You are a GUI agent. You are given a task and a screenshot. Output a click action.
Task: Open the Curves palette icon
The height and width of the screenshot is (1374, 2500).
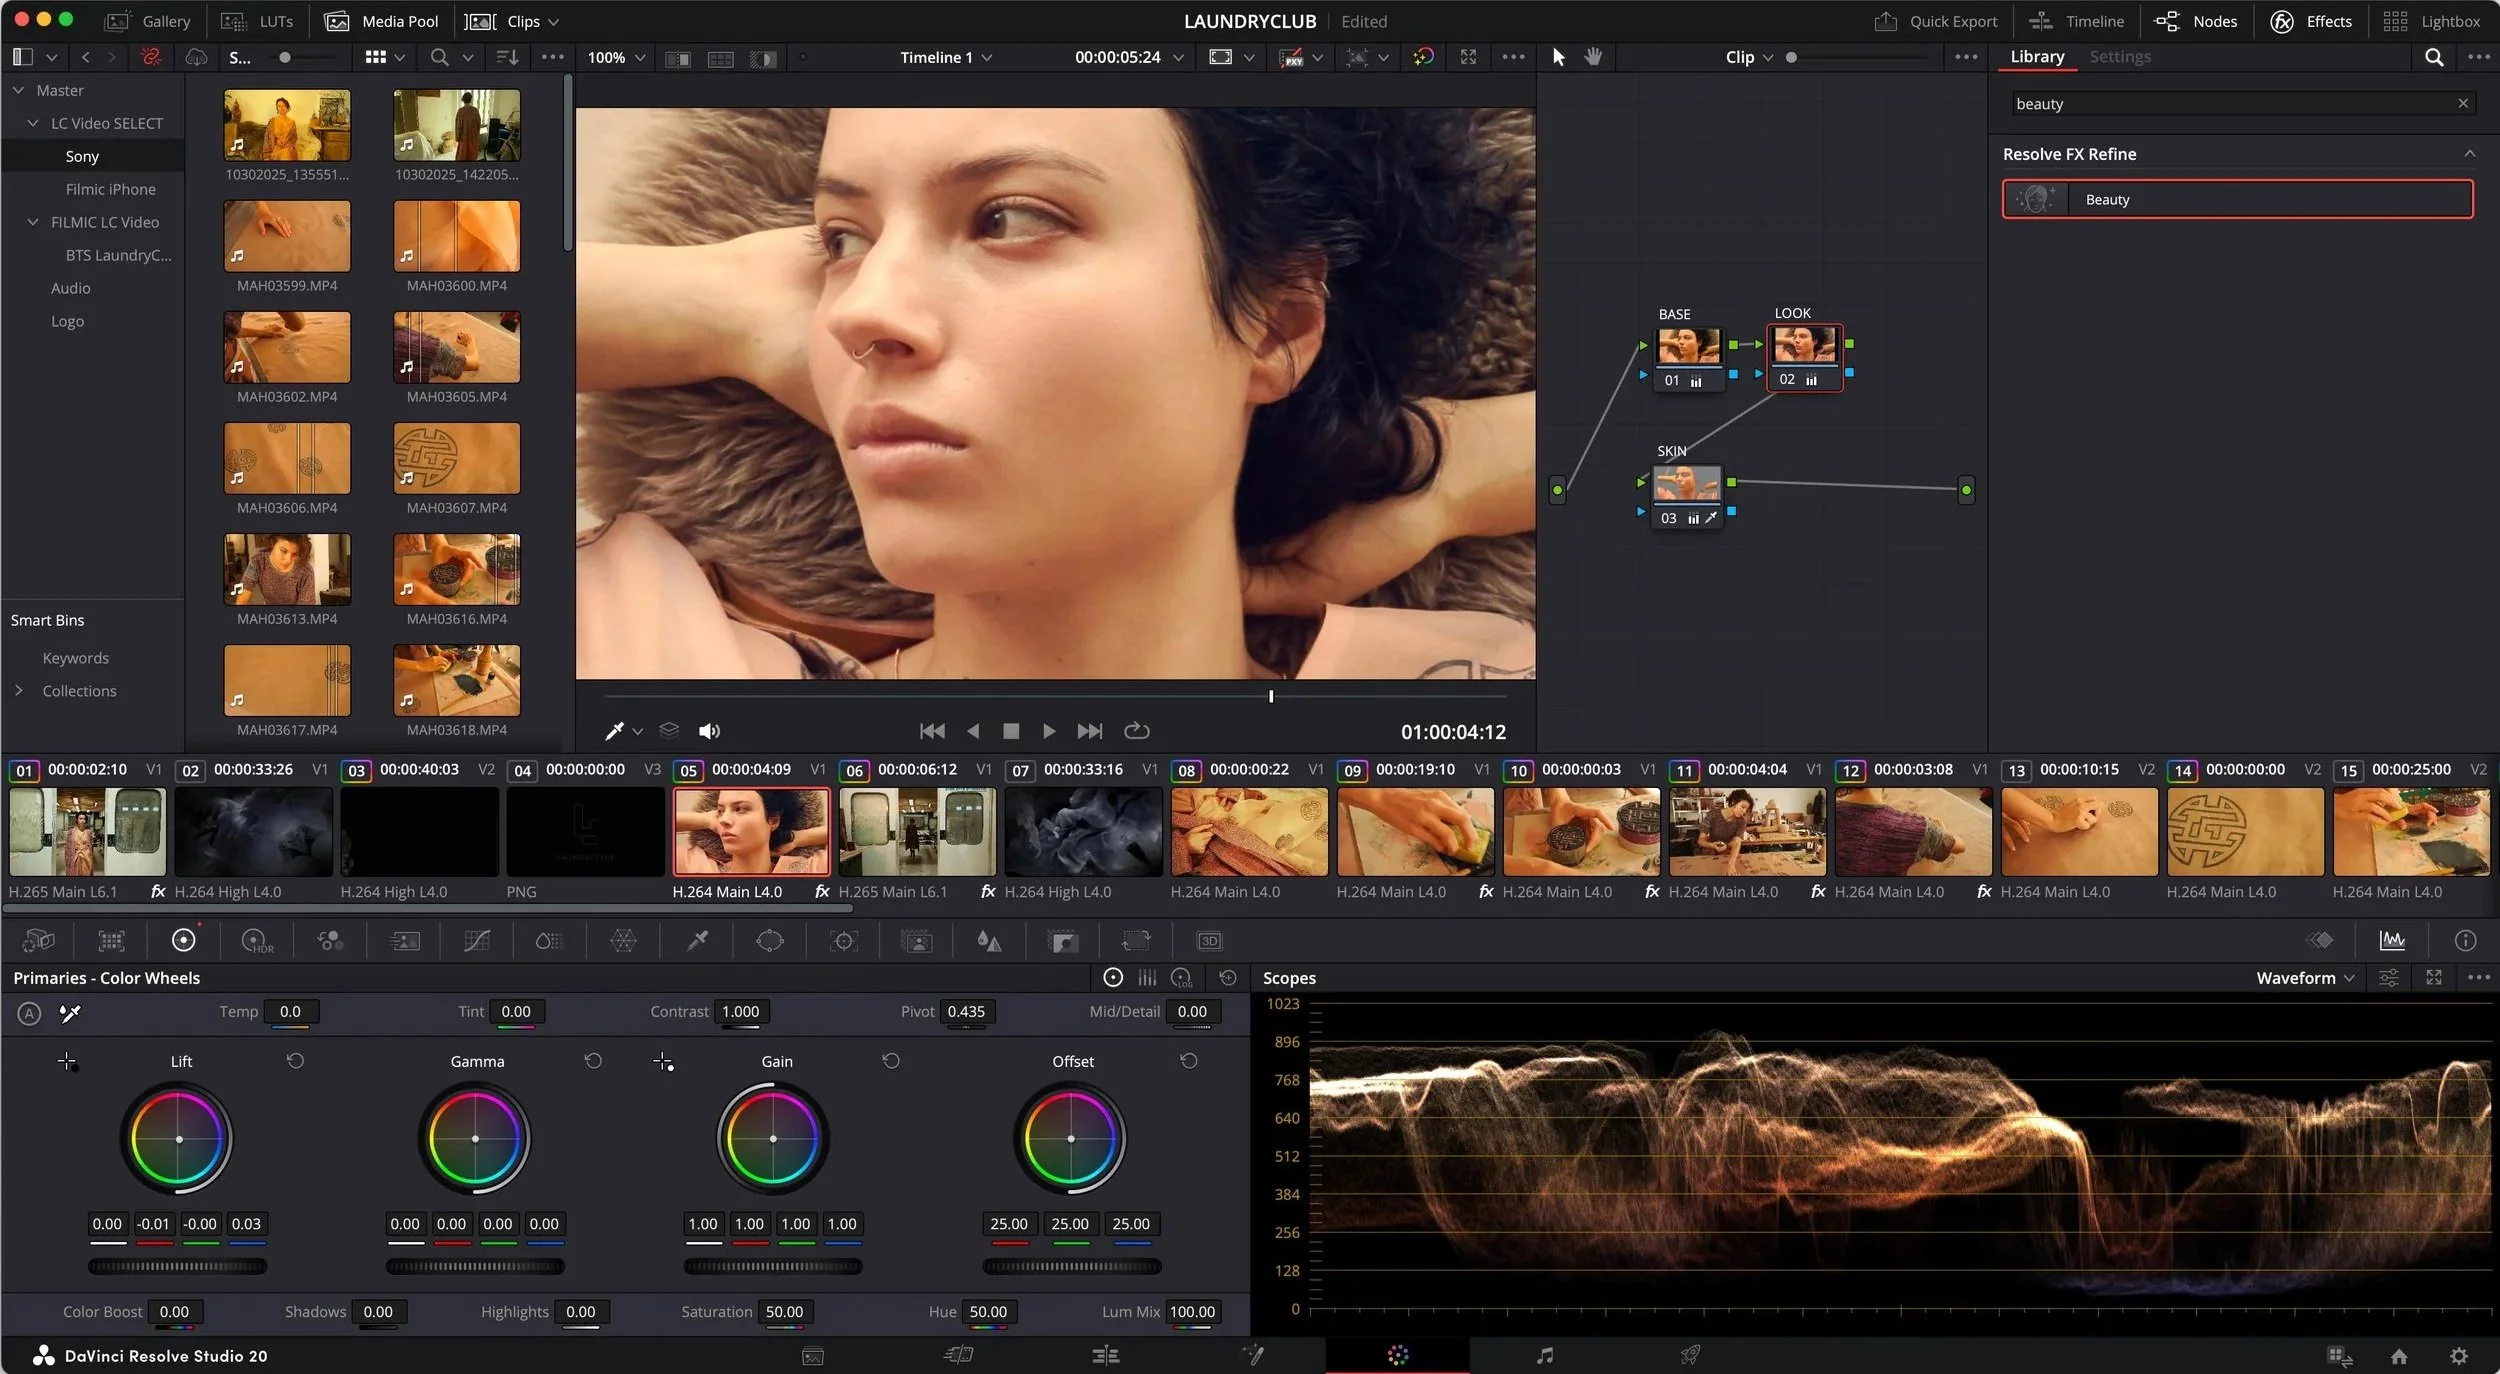tap(477, 941)
